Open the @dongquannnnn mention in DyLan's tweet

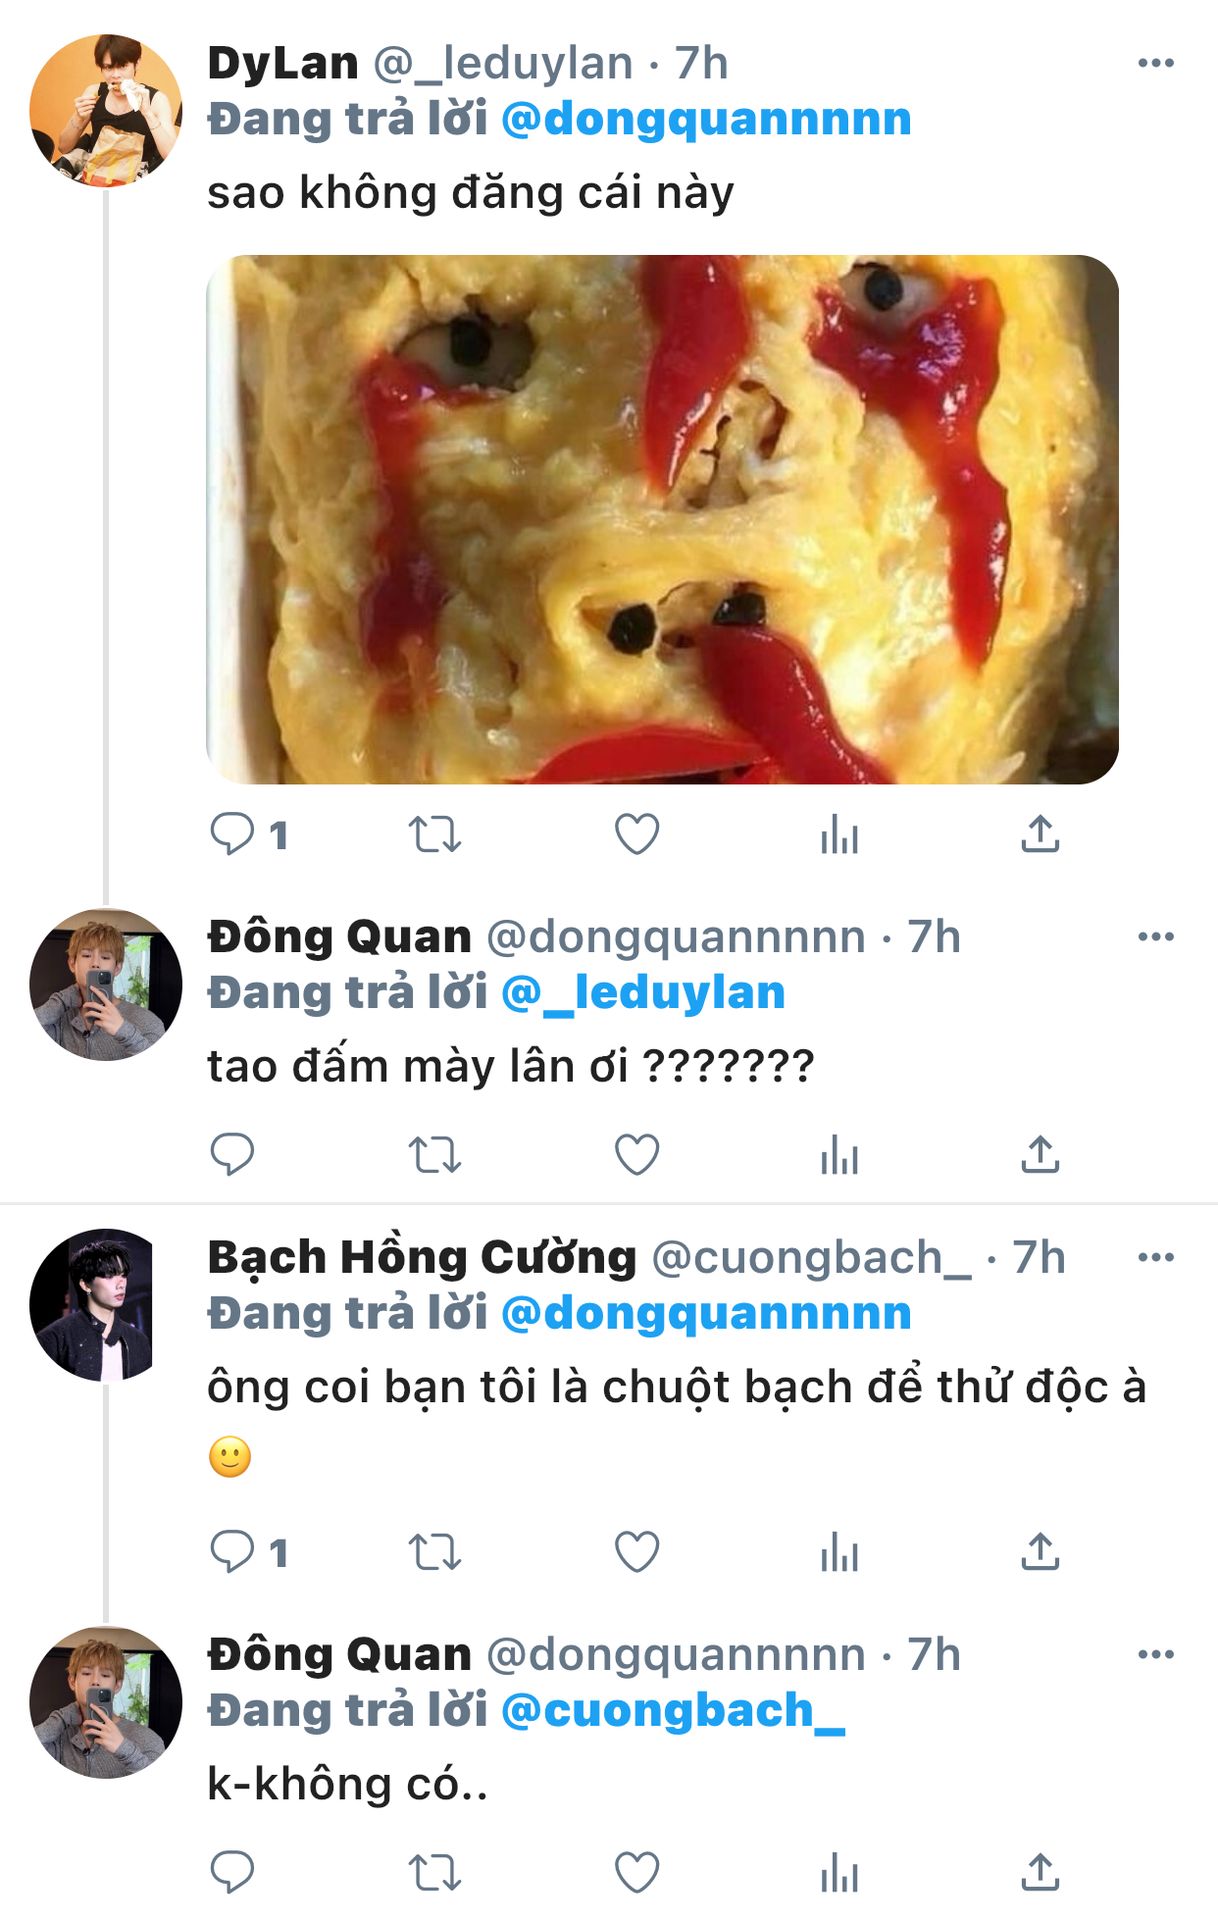(706, 120)
